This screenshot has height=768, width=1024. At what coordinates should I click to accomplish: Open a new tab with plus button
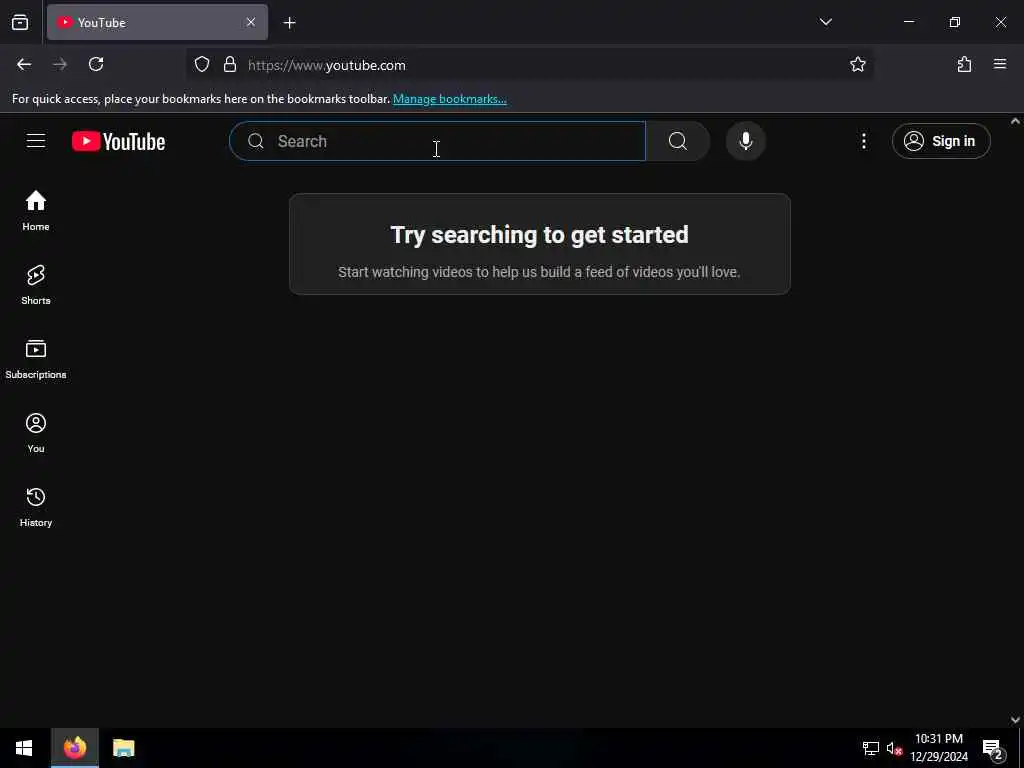pos(289,23)
